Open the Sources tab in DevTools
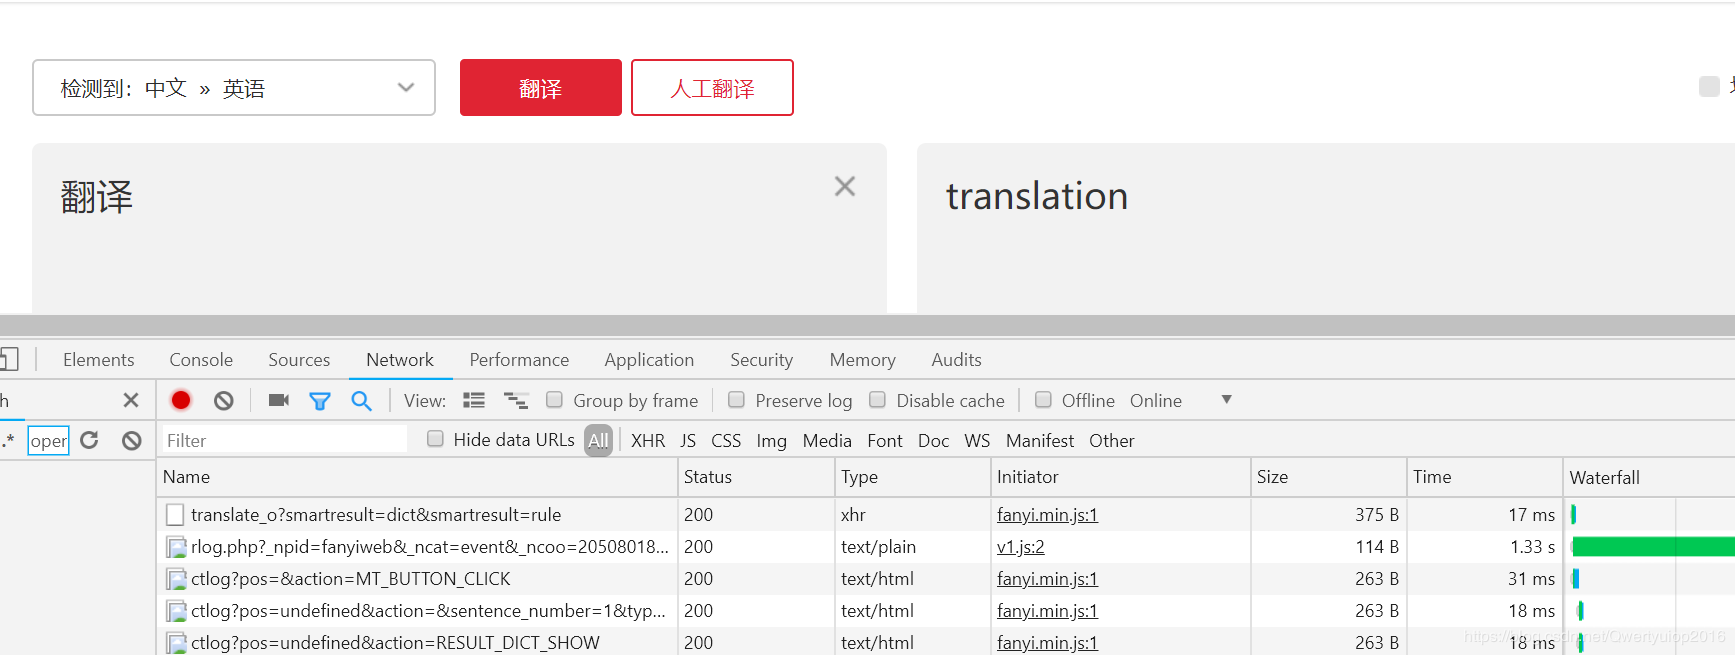 click(x=299, y=360)
